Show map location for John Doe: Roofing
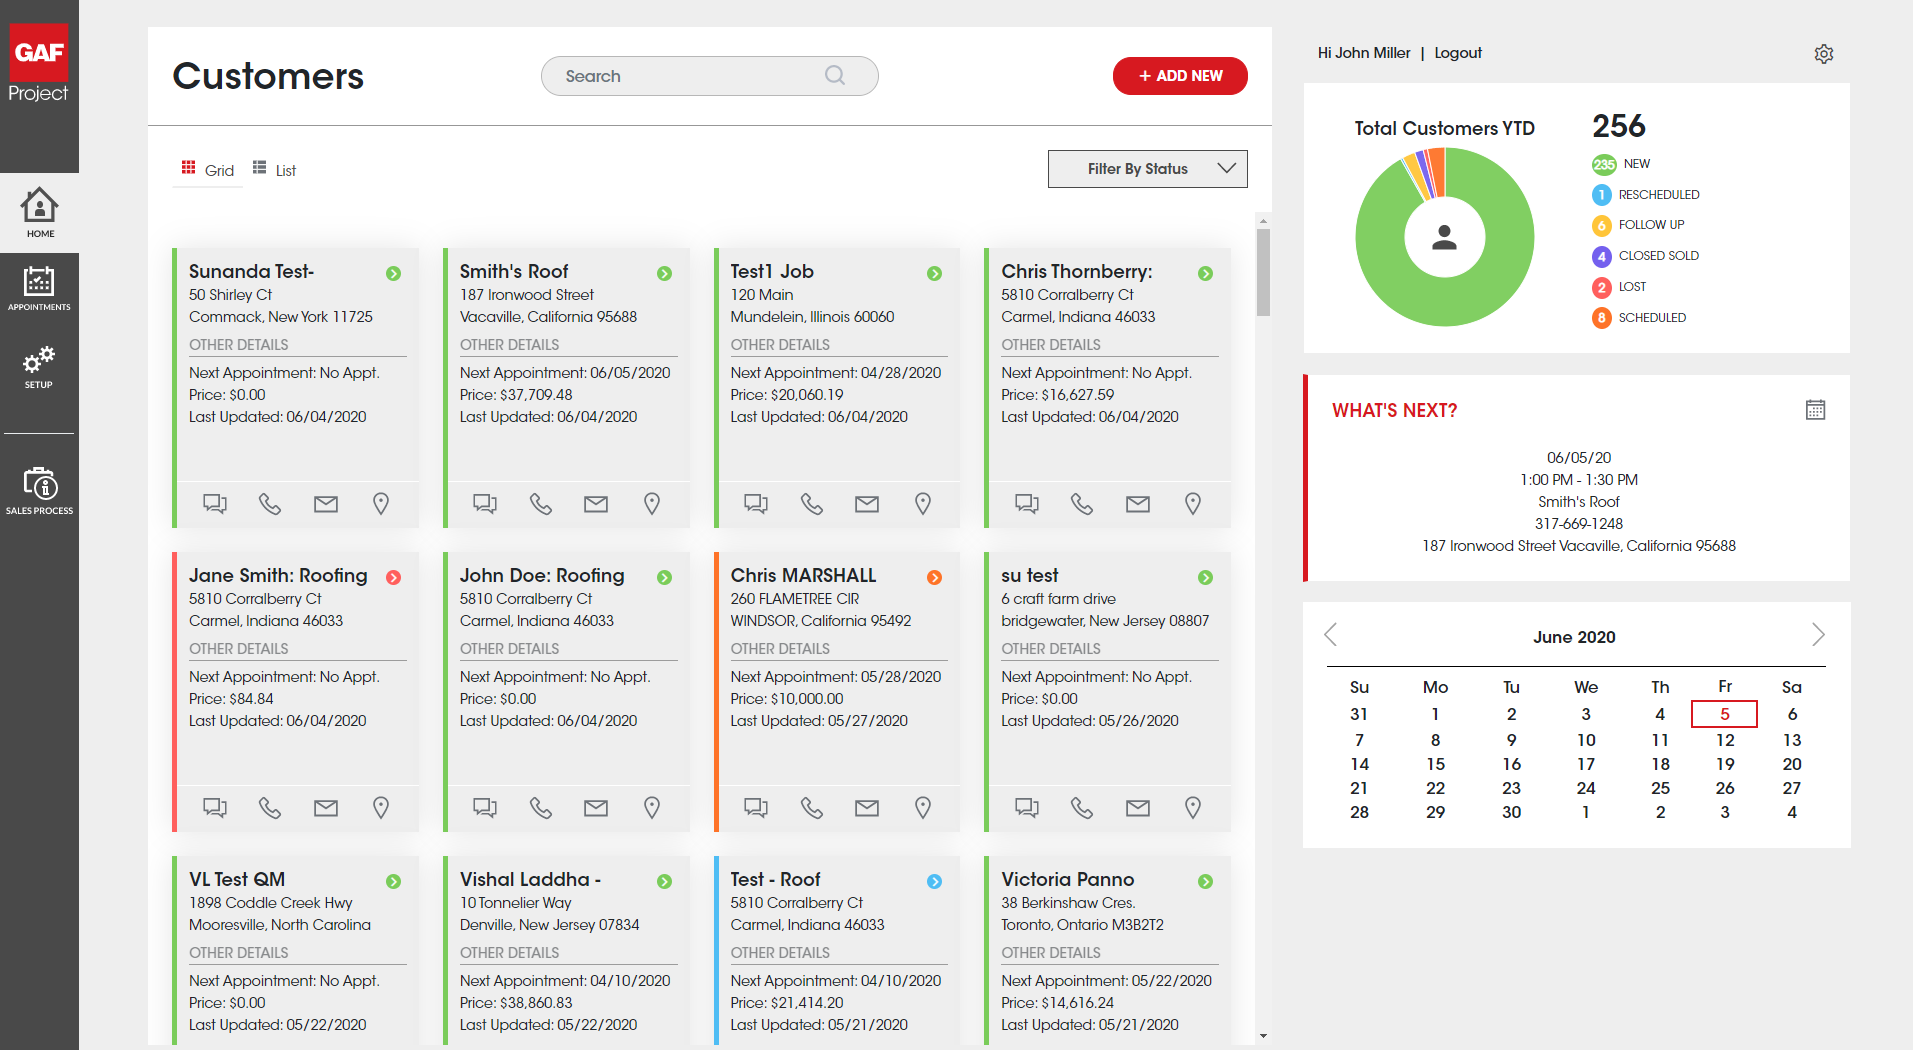This screenshot has height=1050, width=1913. point(652,807)
